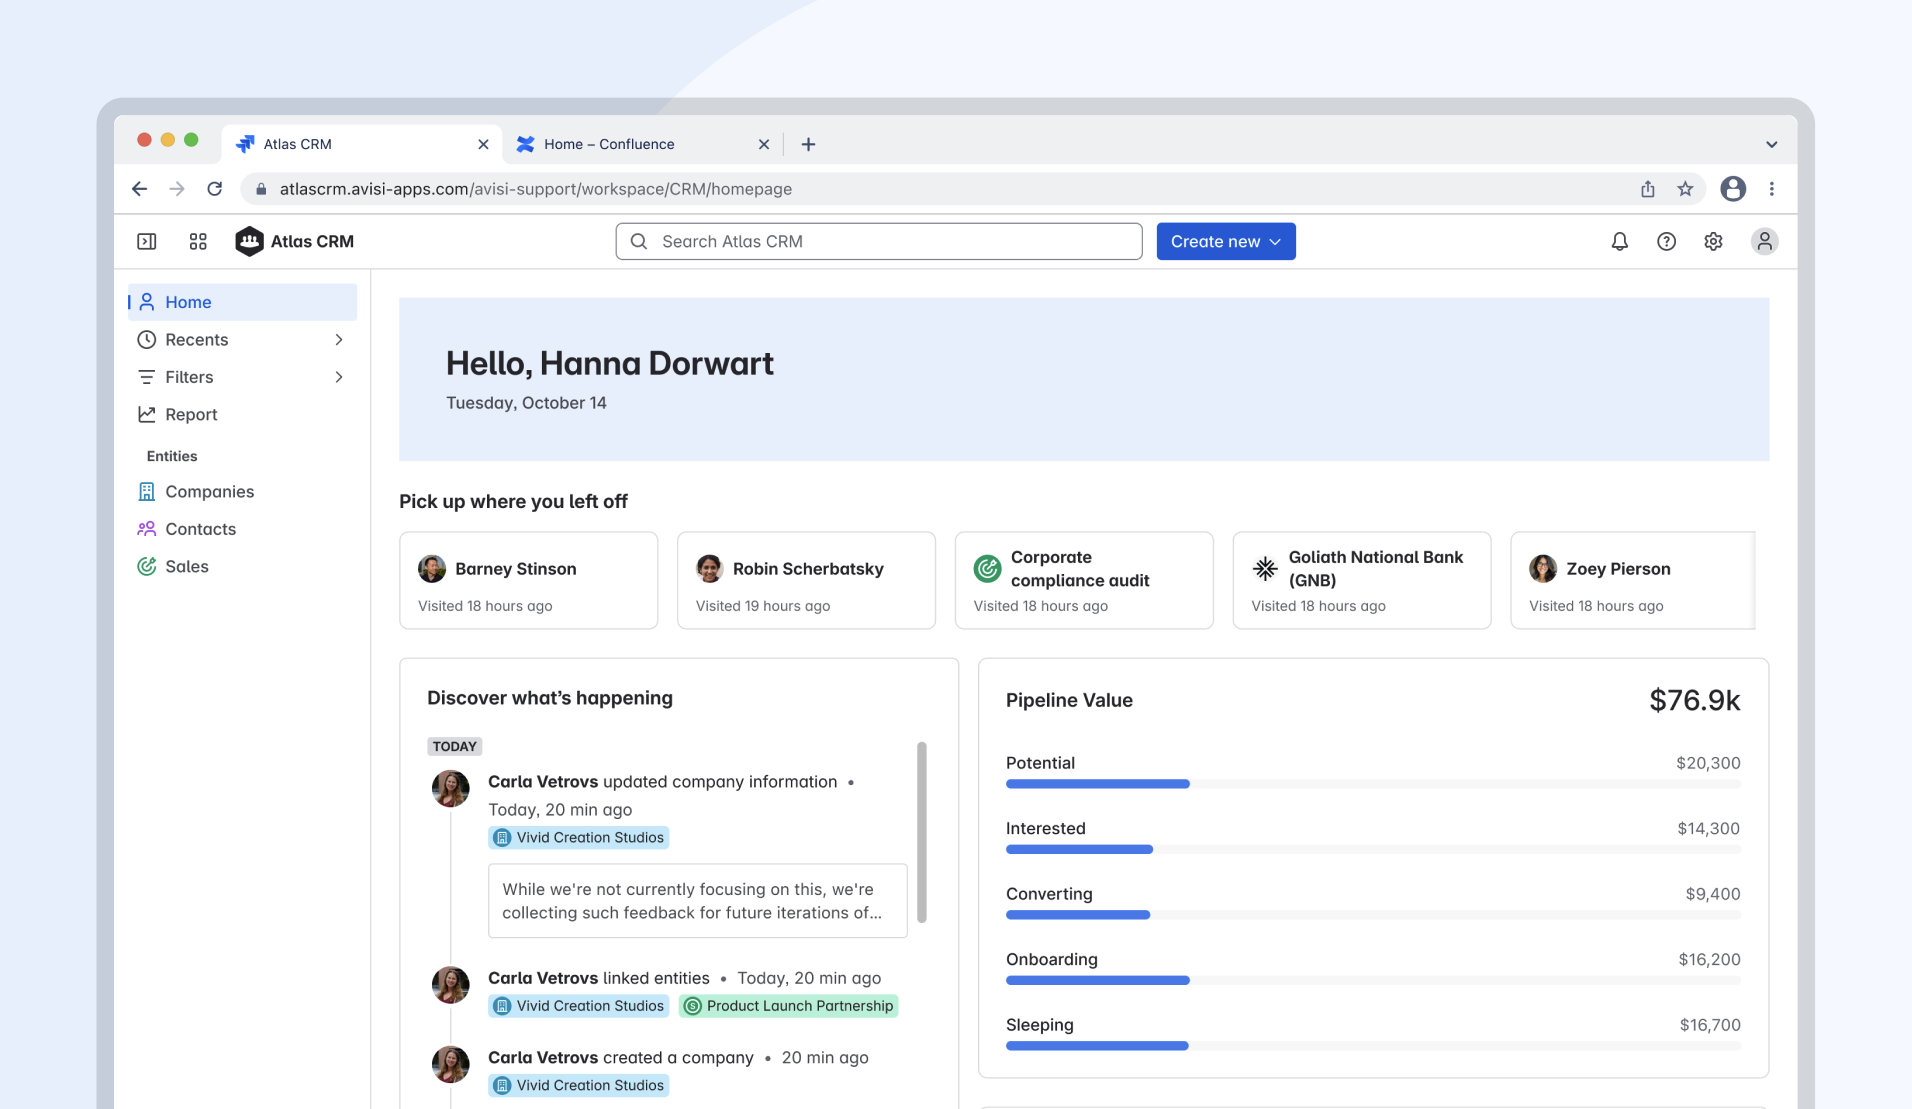Click Goliath National Bank snowflake logo
1912x1109 pixels.
1265,569
